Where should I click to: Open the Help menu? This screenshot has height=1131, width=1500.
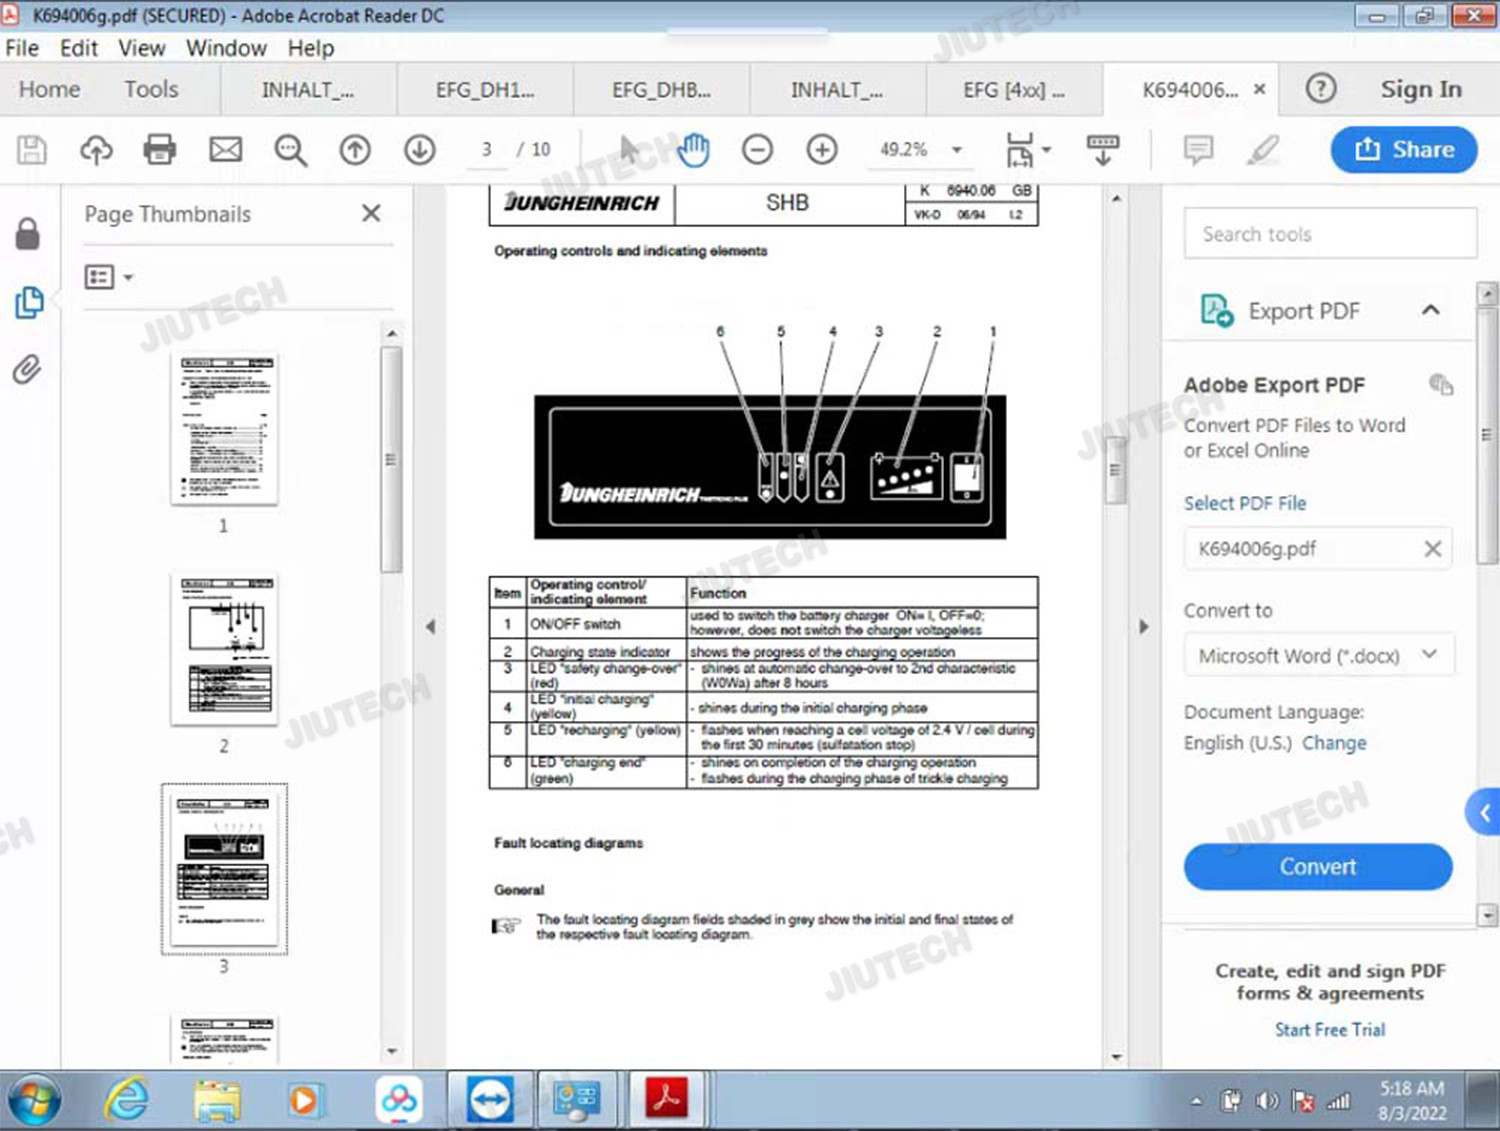click(311, 48)
